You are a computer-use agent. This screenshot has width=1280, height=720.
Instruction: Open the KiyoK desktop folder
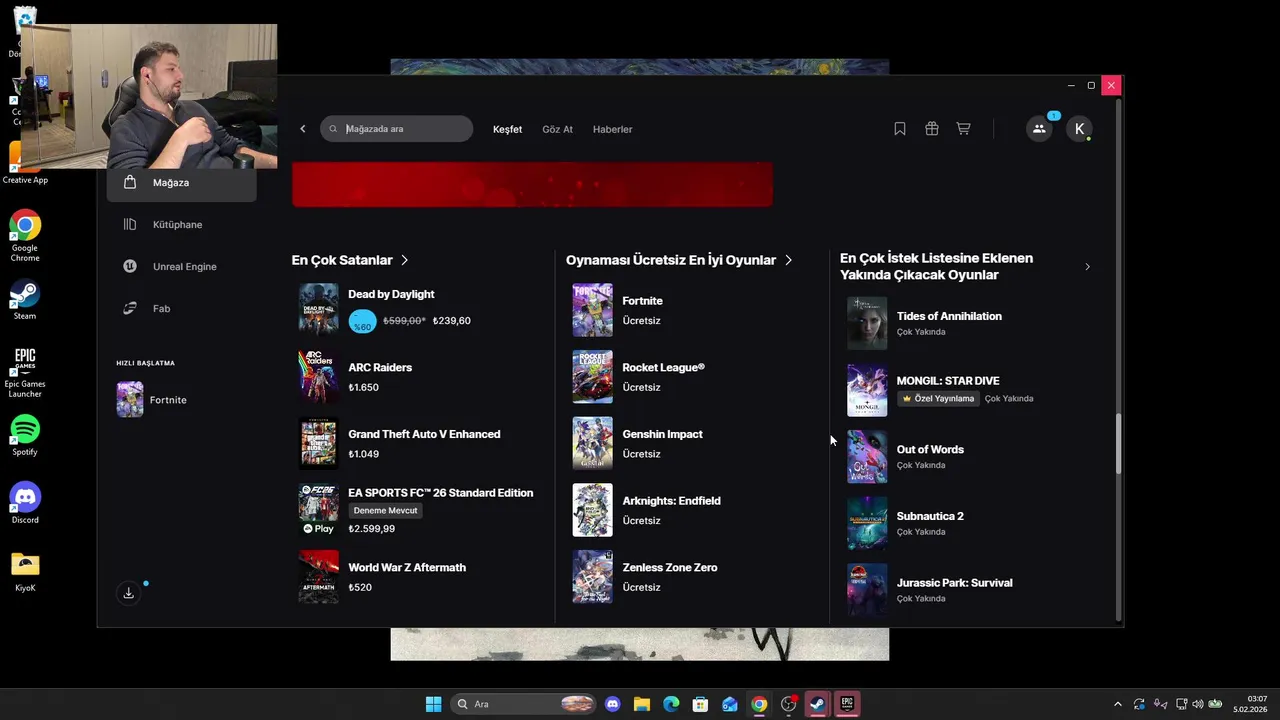[25, 571]
